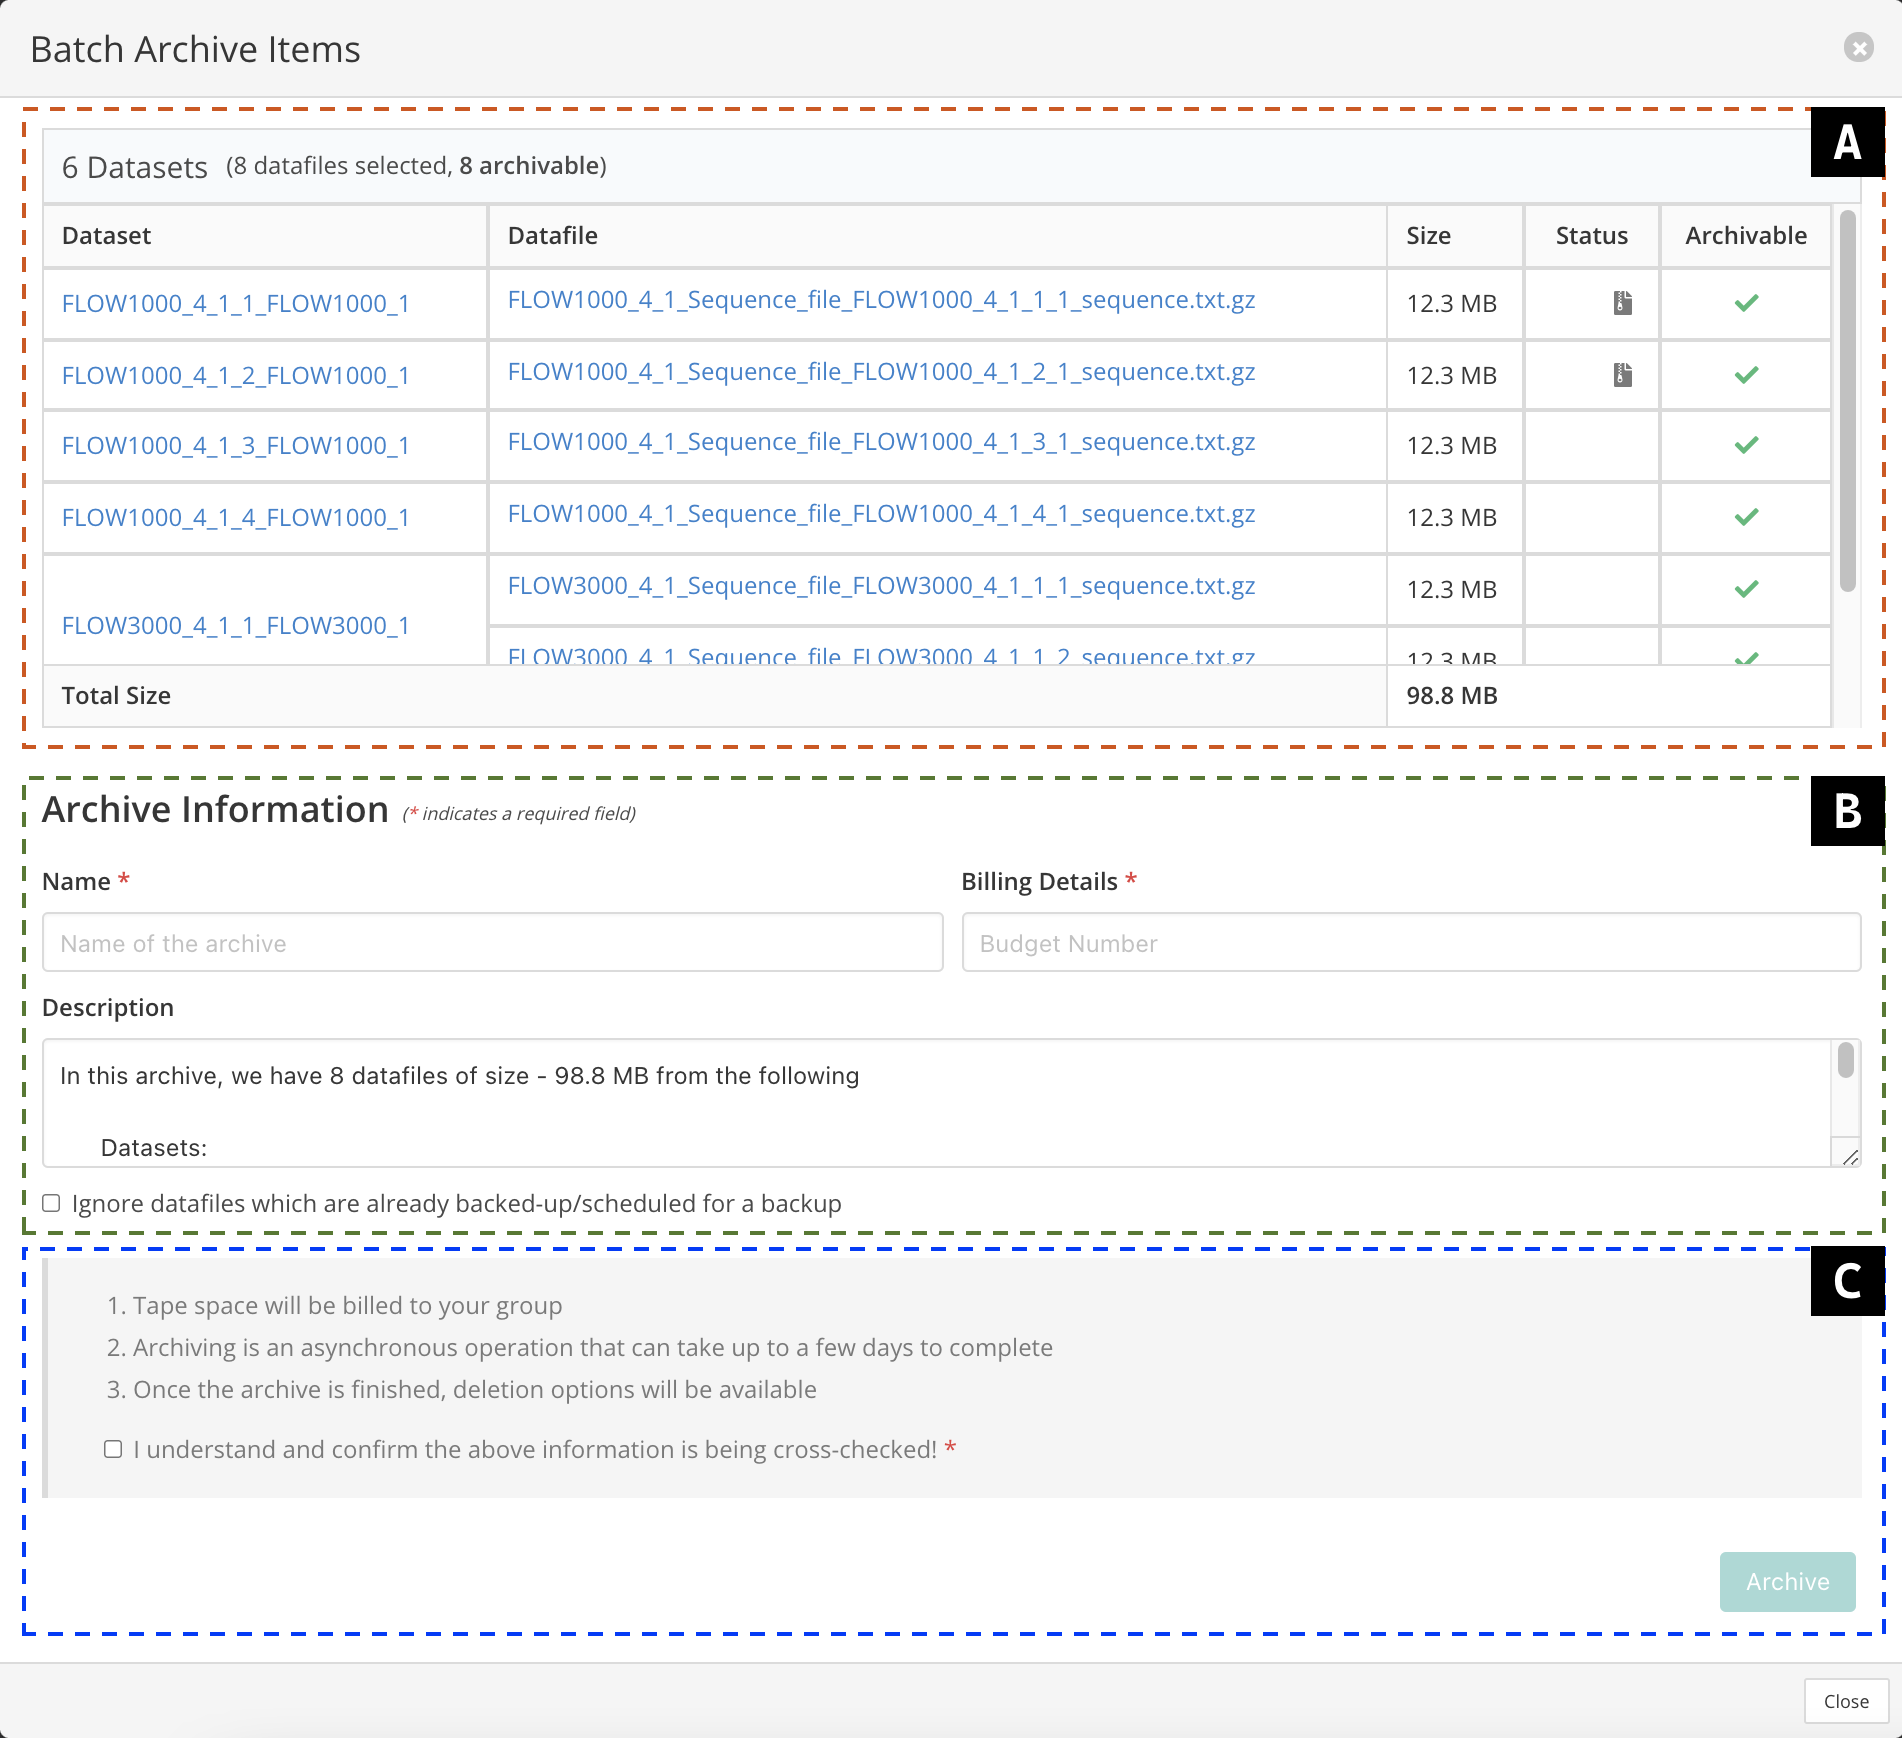The width and height of the screenshot is (1902, 1738).
Task: Open dataset FLOW1000_4_1_4_FLOW1000_1
Action: (x=236, y=518)
